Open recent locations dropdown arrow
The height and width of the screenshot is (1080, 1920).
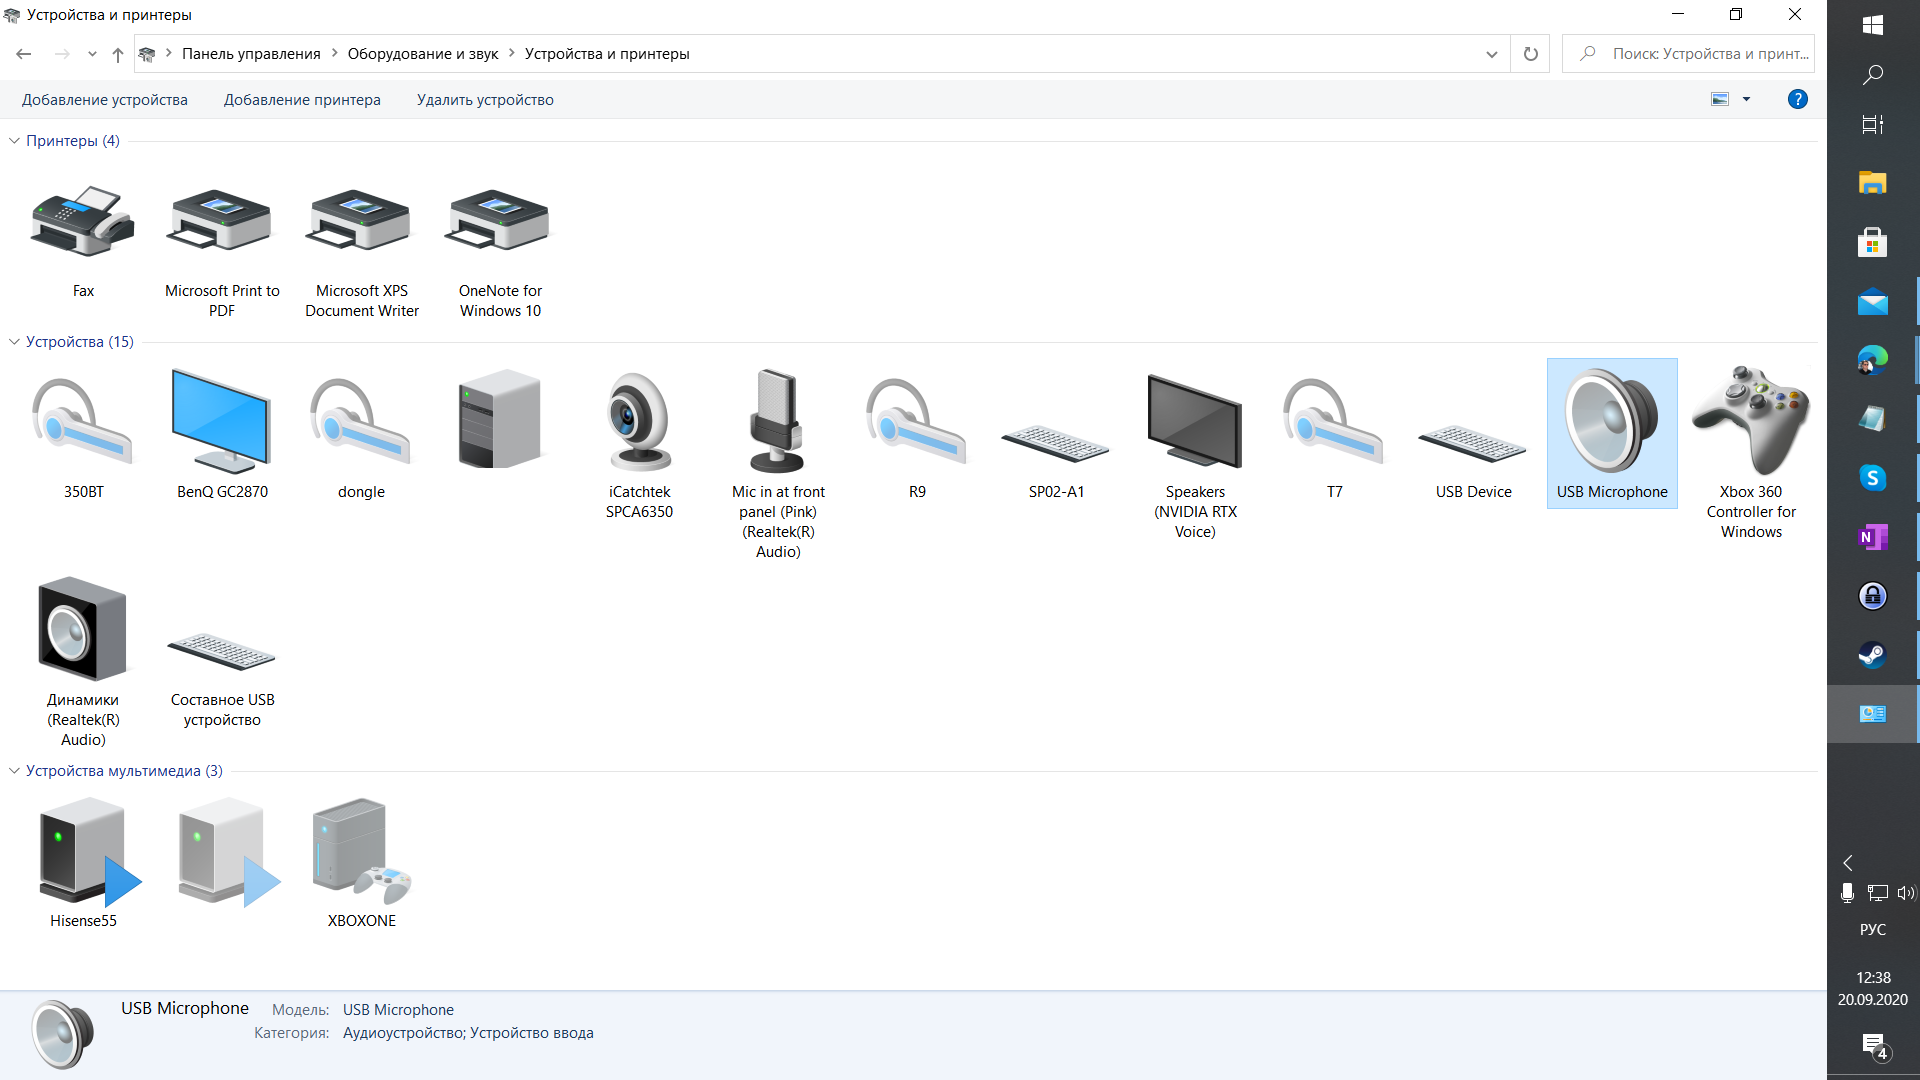tap(92, 54)
